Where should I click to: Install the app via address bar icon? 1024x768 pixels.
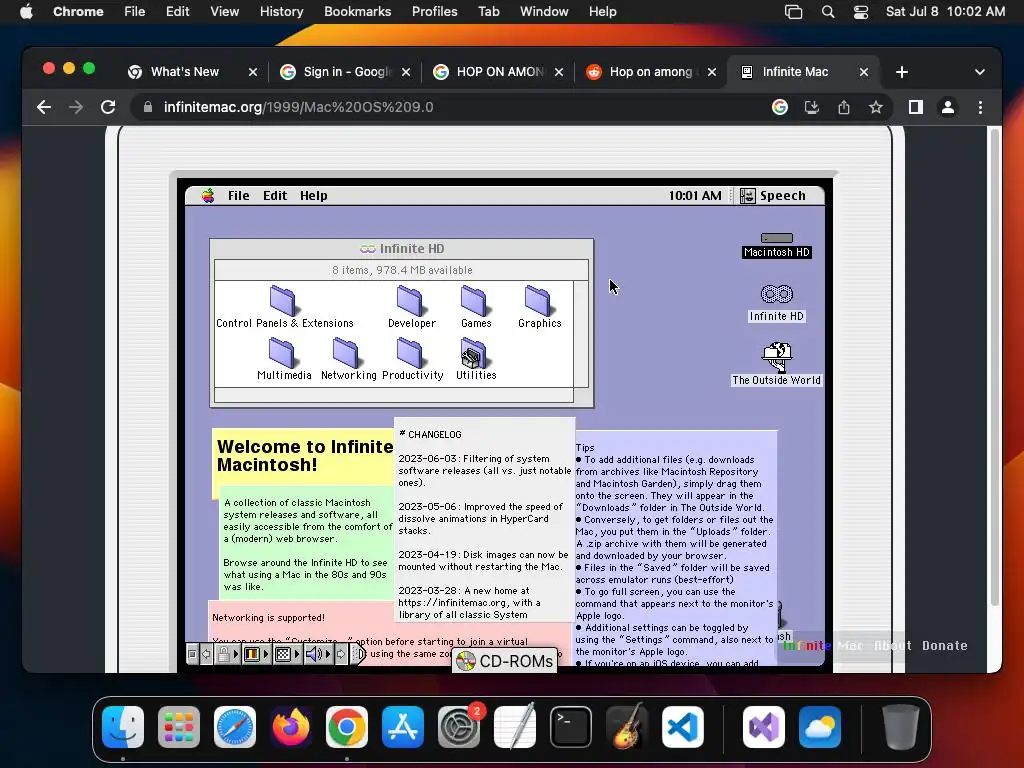(x=812, y=107)
